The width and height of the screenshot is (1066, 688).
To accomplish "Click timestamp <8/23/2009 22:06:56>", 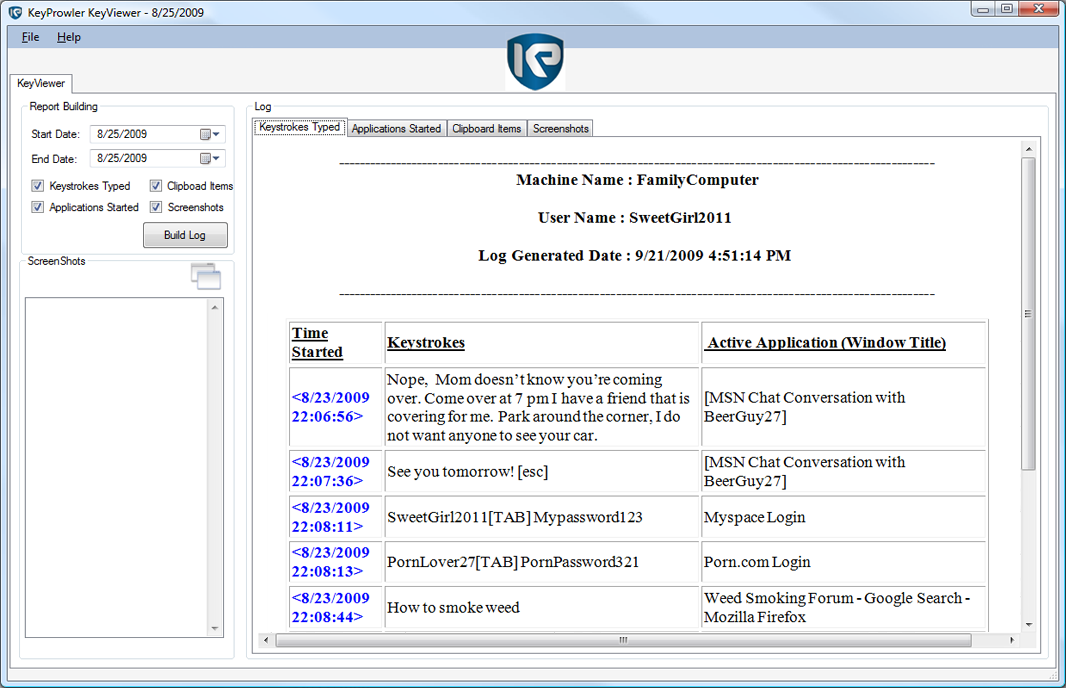I will click(x=330, y=407).
